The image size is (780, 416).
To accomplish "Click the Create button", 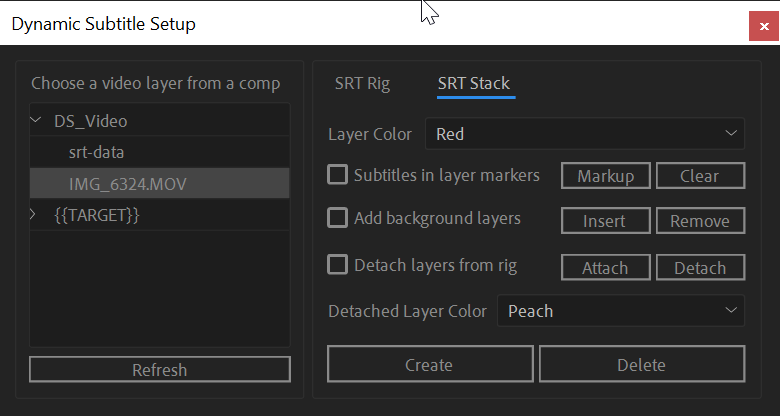I will (x=430, y=364).
